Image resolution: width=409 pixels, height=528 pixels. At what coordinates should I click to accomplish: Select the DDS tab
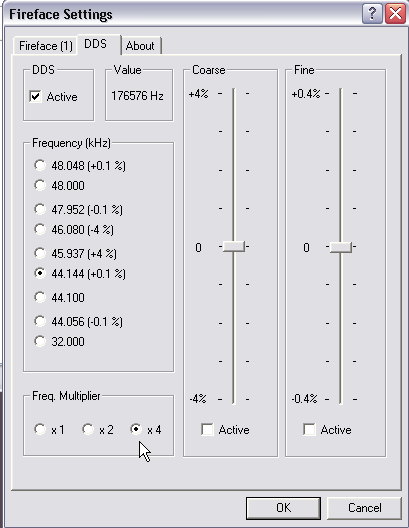96,44
